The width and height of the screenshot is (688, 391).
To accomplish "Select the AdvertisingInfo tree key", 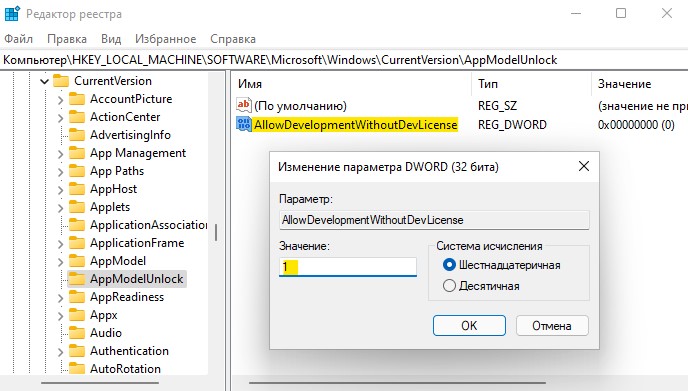I will (x=130, y=135).
